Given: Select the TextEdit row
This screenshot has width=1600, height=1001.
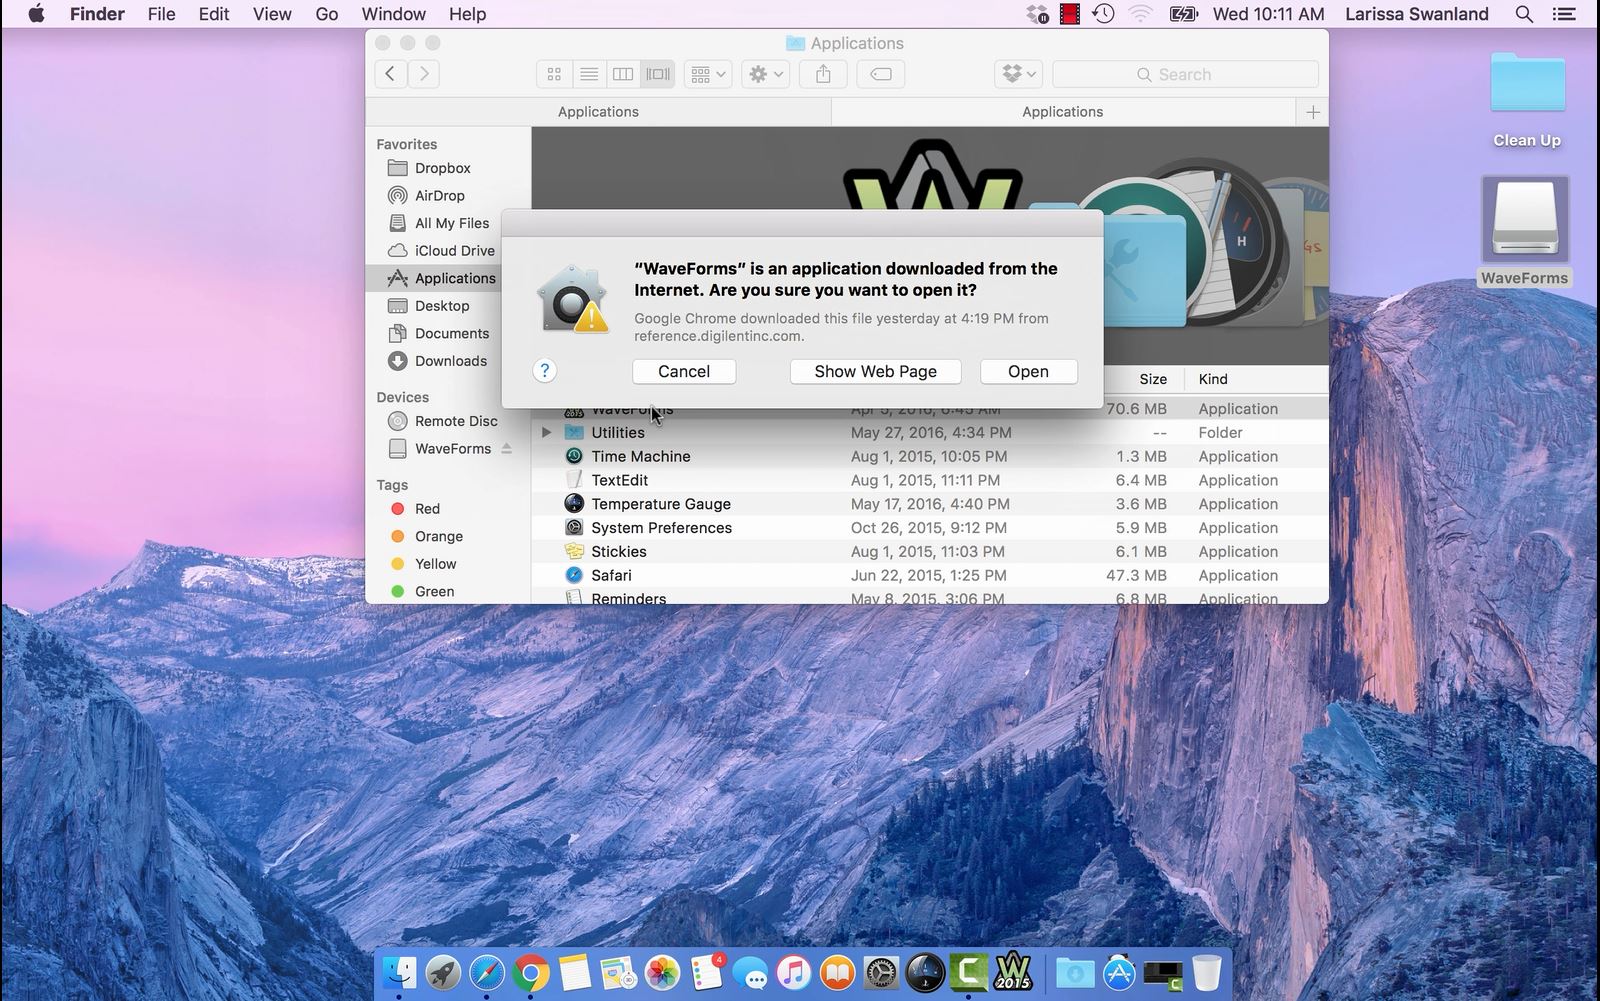Looking at the screenshot, I should 930,480.
